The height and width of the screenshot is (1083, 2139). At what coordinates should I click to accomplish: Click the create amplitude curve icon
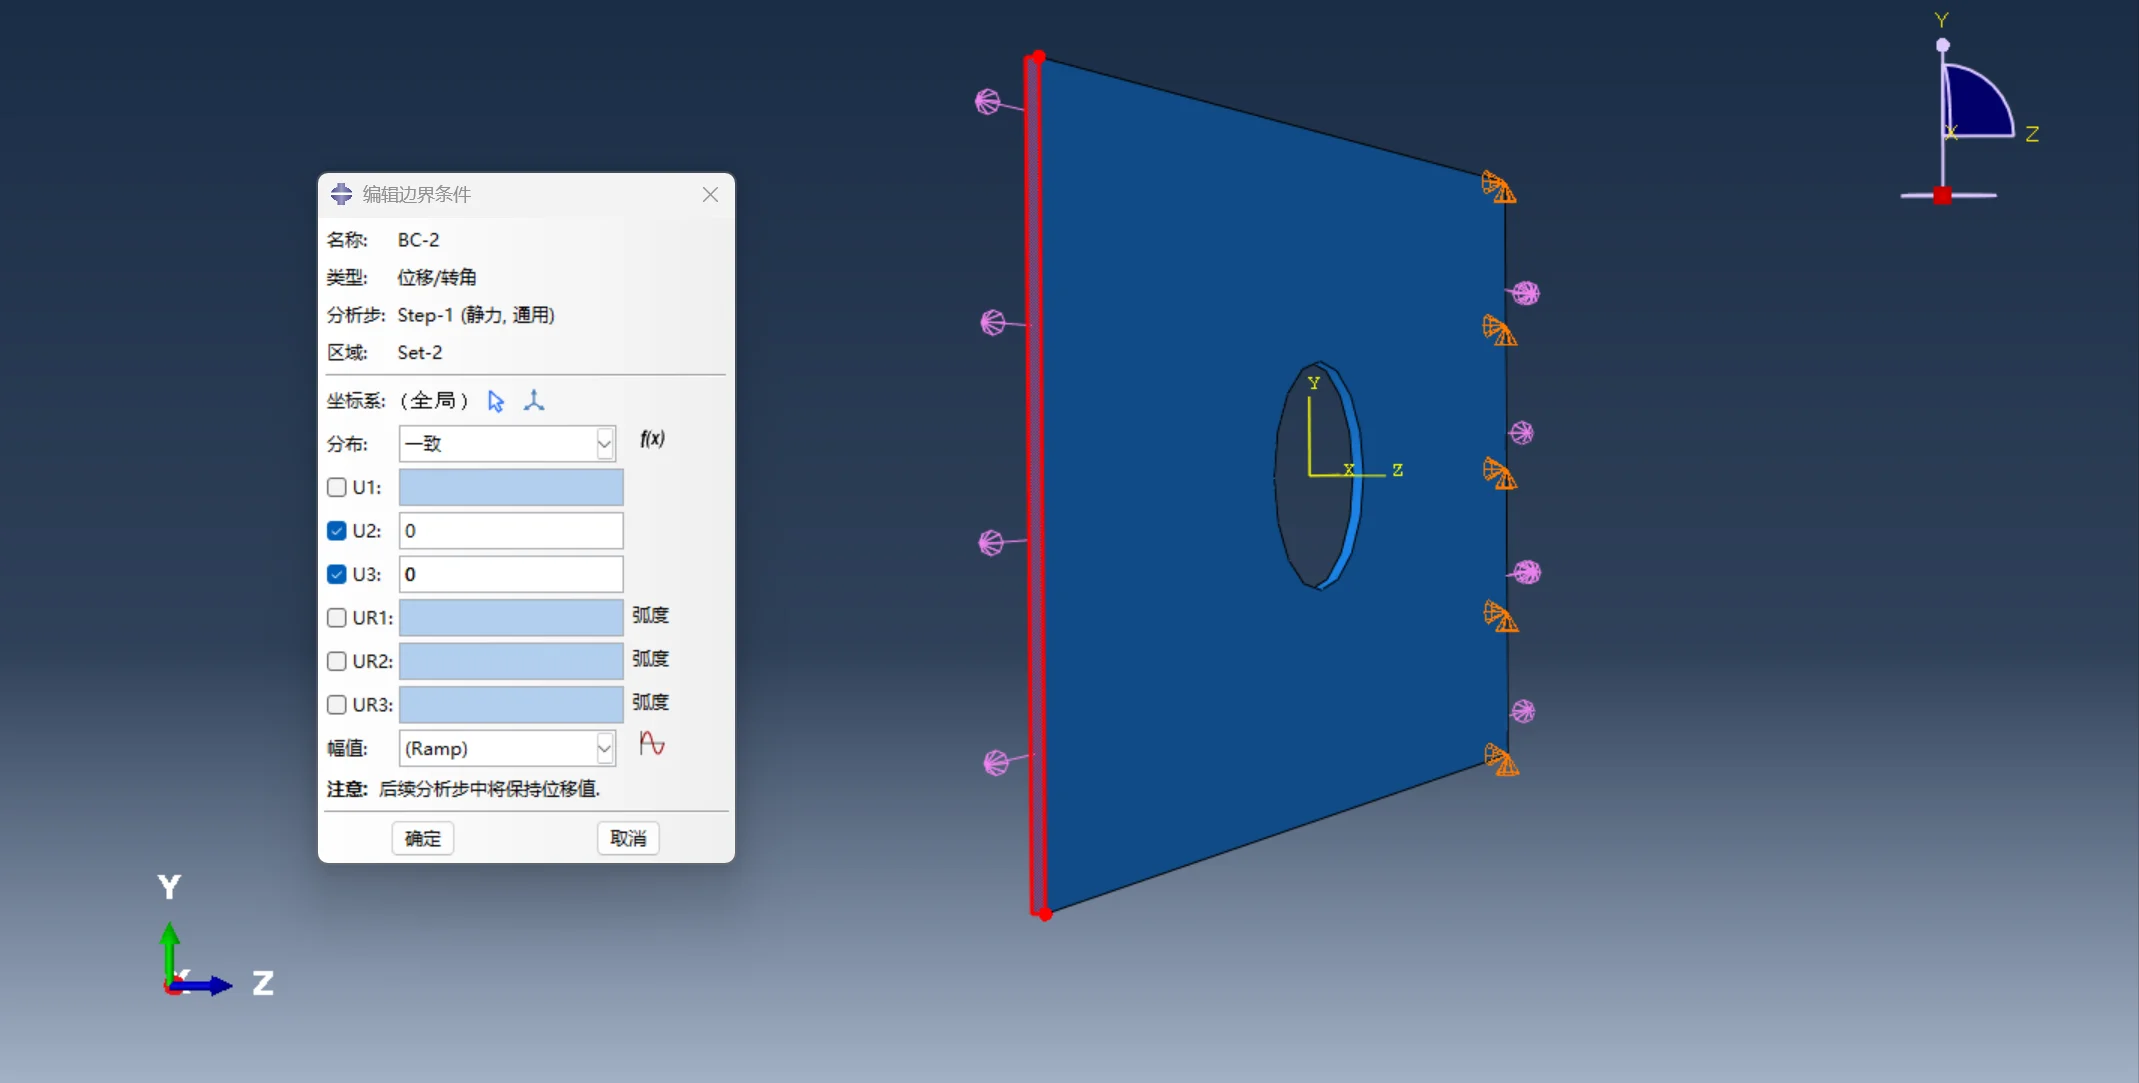click(x=652, y=745)
